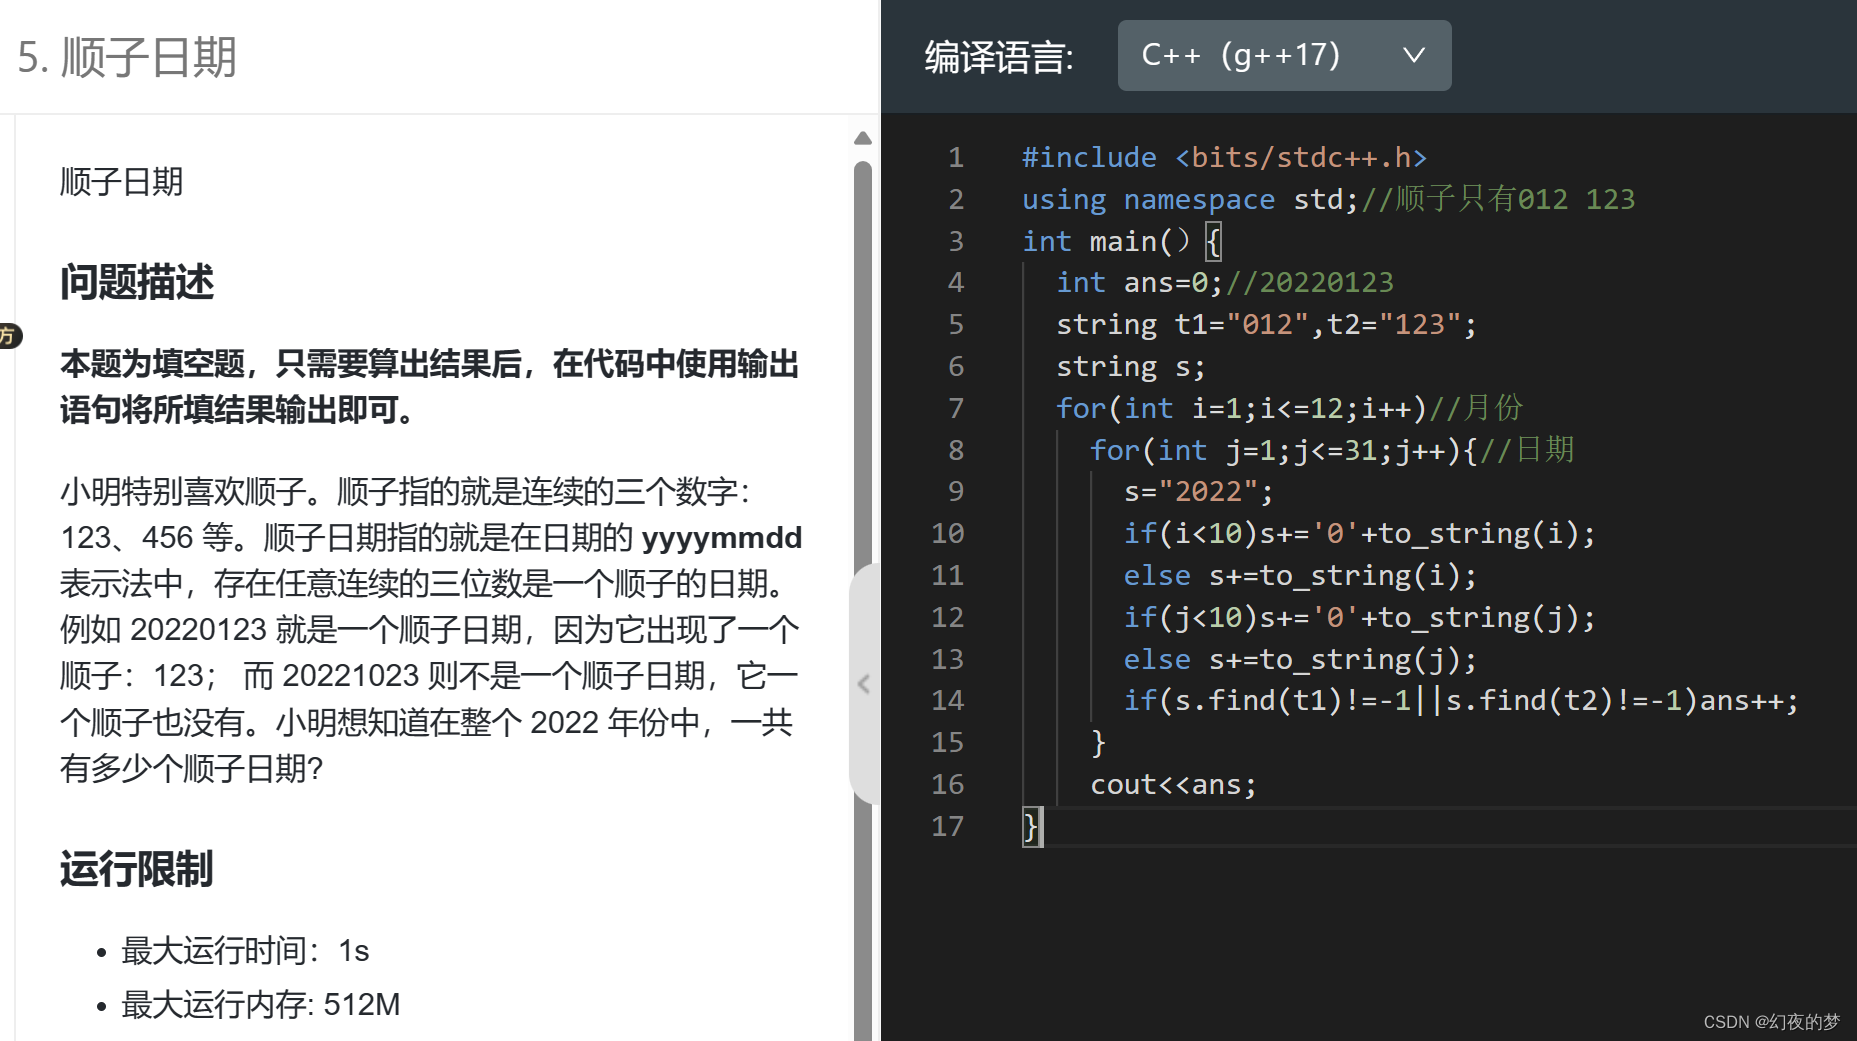This screenshot has height=1041, width=1857.
Task: Click the '问题描述' heading
Action: point(137,282)
